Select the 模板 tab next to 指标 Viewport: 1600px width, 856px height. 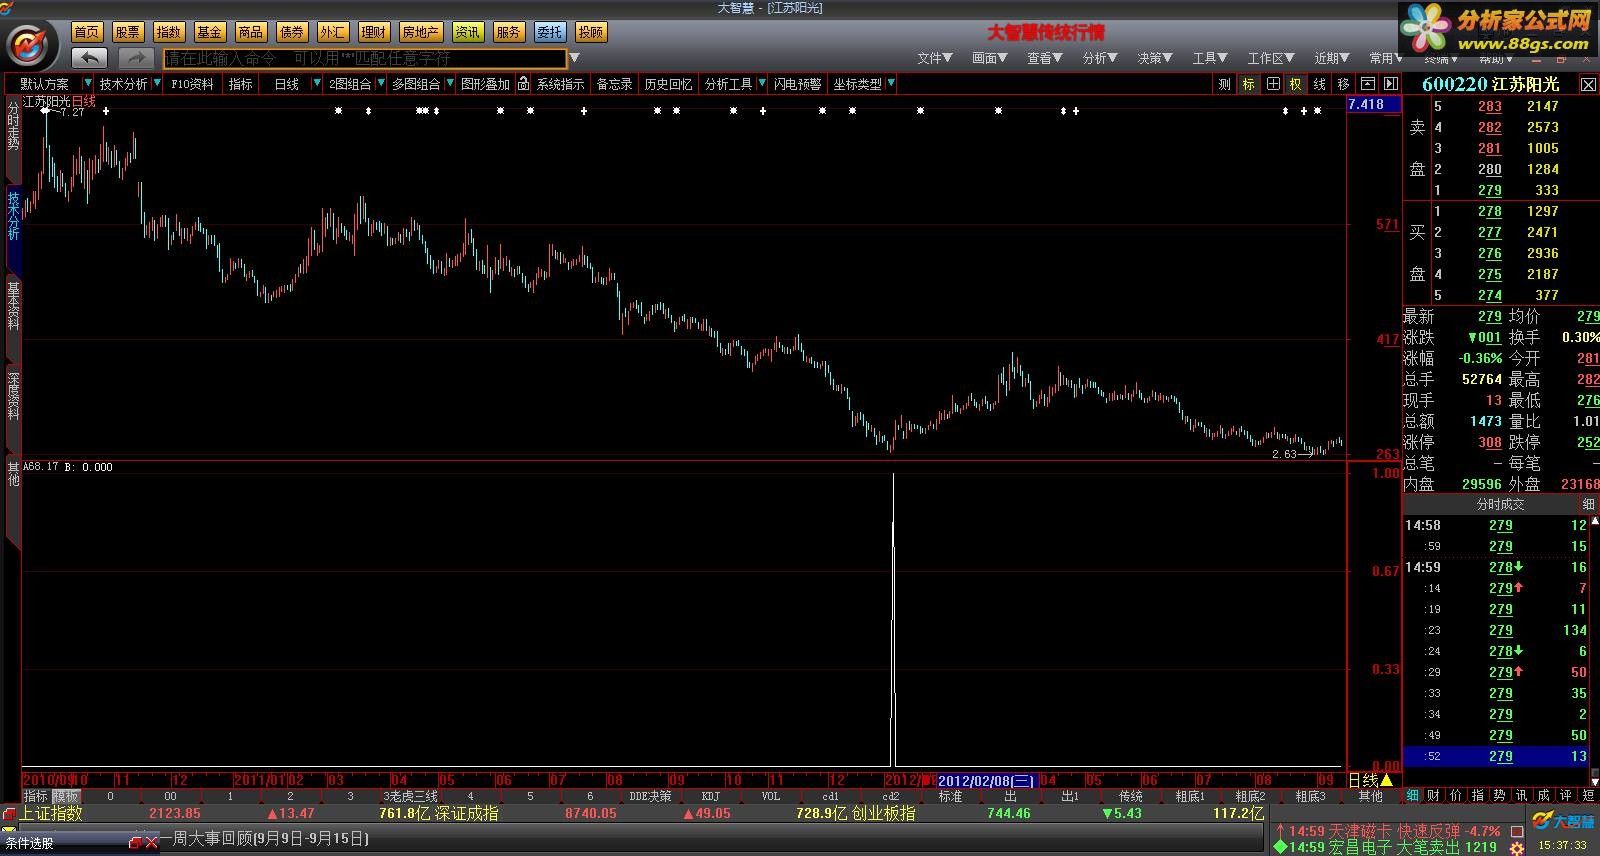tap(66, 796)
